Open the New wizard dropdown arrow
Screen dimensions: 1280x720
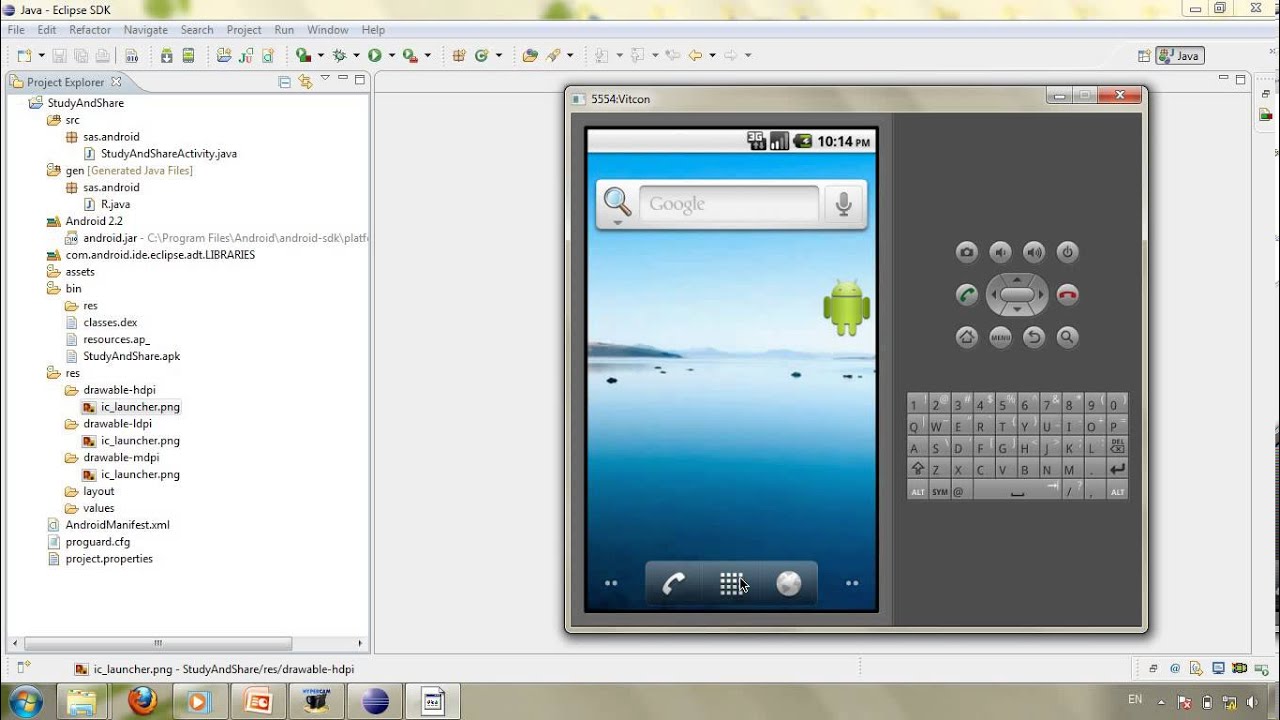point(40,56)
